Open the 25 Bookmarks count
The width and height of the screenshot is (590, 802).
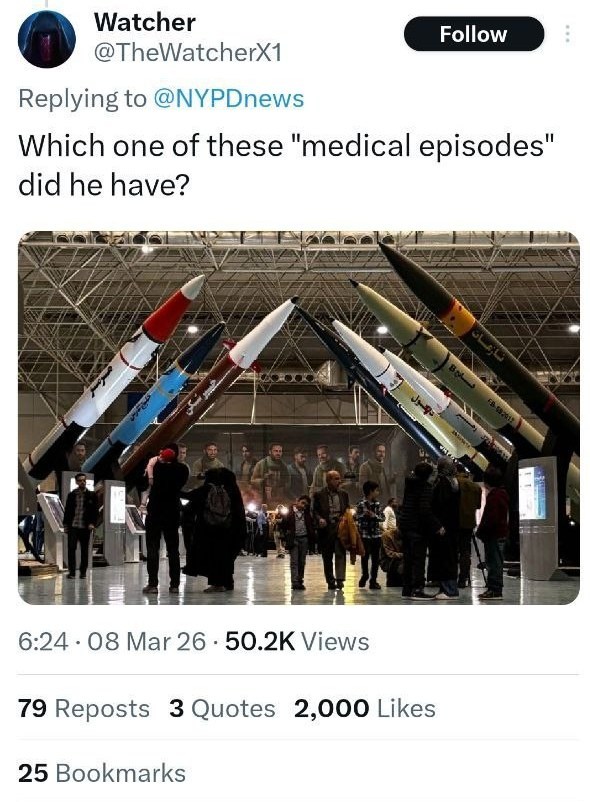point(102,773)
